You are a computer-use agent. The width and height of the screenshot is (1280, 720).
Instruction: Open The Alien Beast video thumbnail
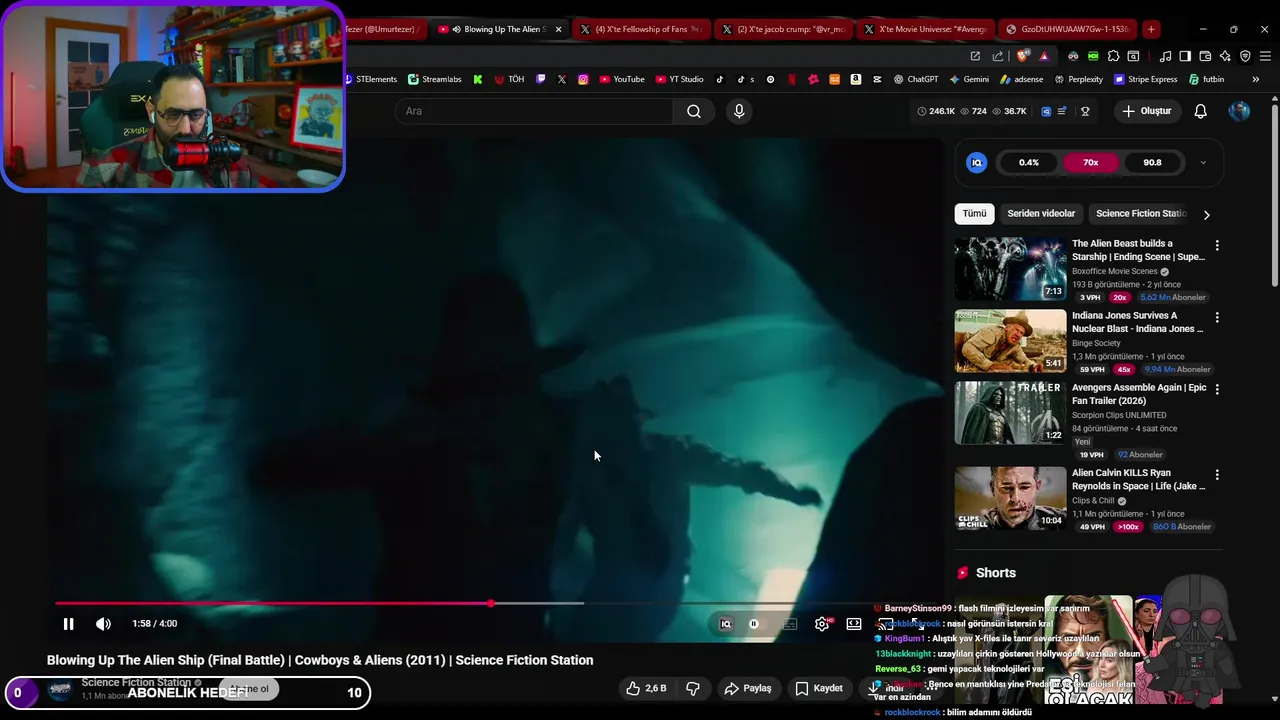click(1010, 269)
